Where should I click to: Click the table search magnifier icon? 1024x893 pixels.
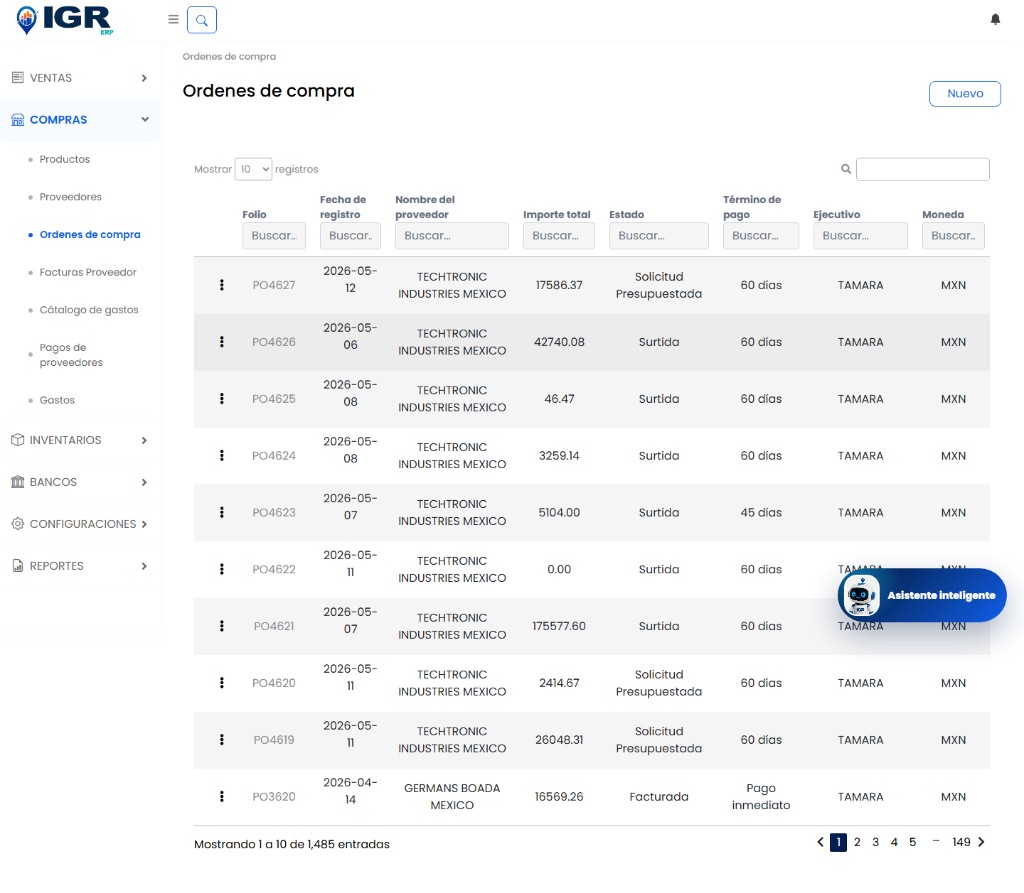click(846, 169)
